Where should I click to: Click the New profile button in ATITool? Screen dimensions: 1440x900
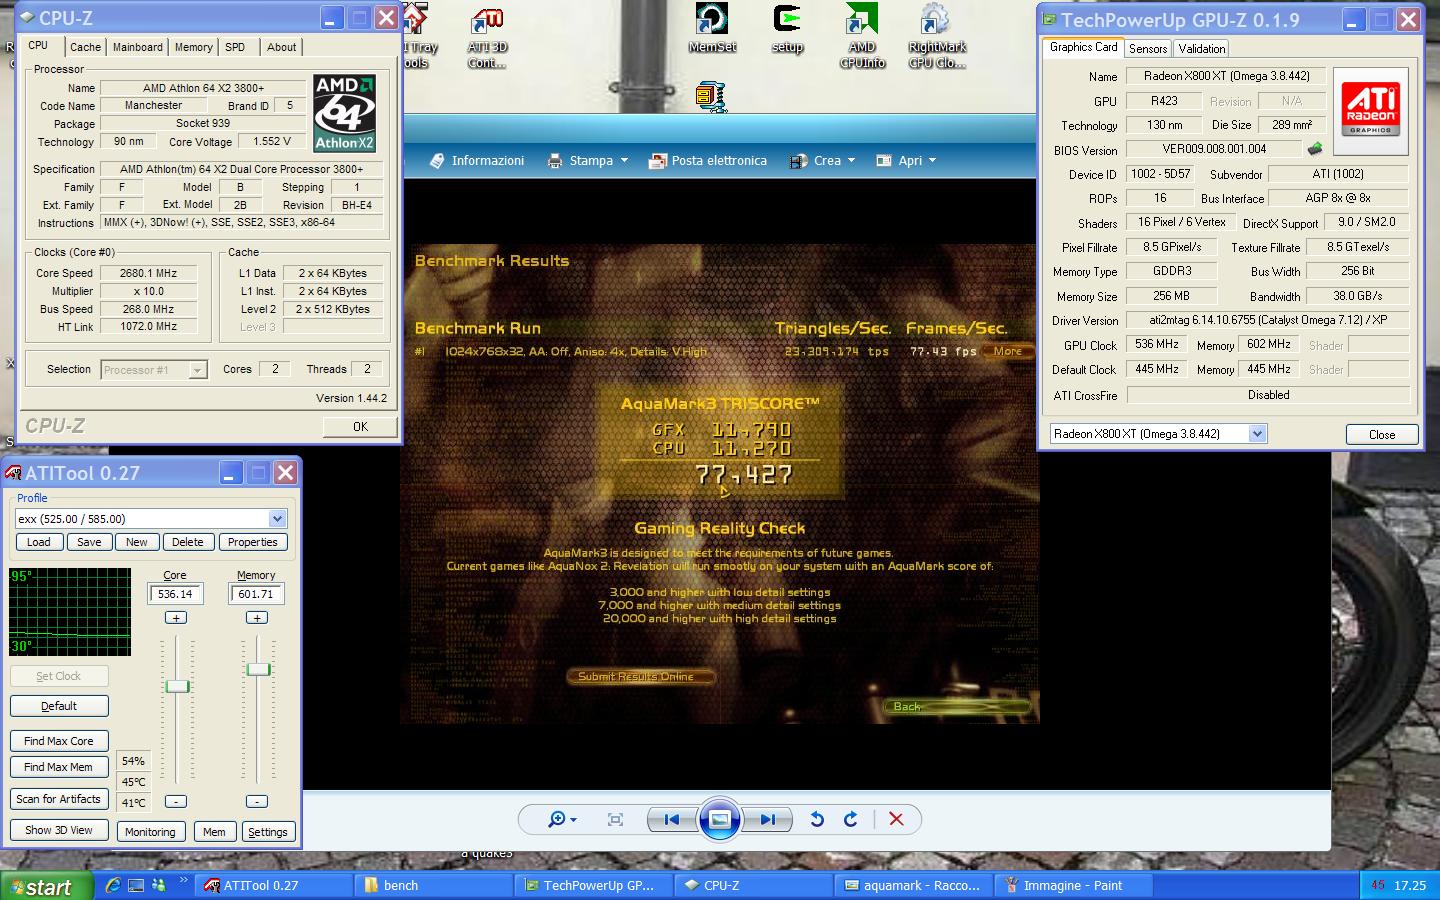click(137, 542)
